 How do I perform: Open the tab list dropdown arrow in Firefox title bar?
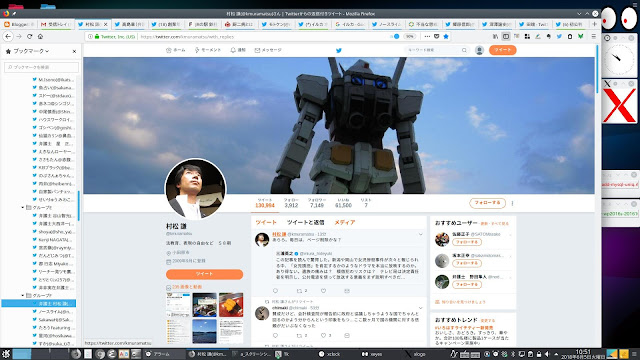(x=579, y=13)
